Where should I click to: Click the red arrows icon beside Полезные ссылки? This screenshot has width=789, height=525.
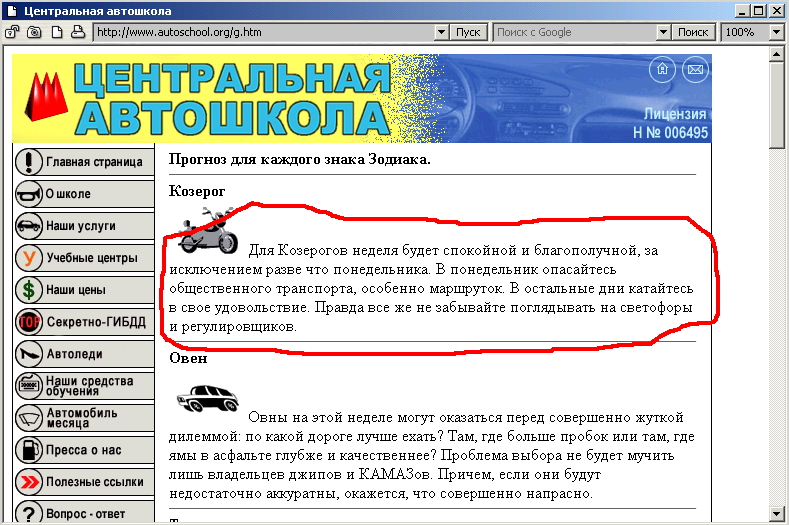(x=29, y=482)
